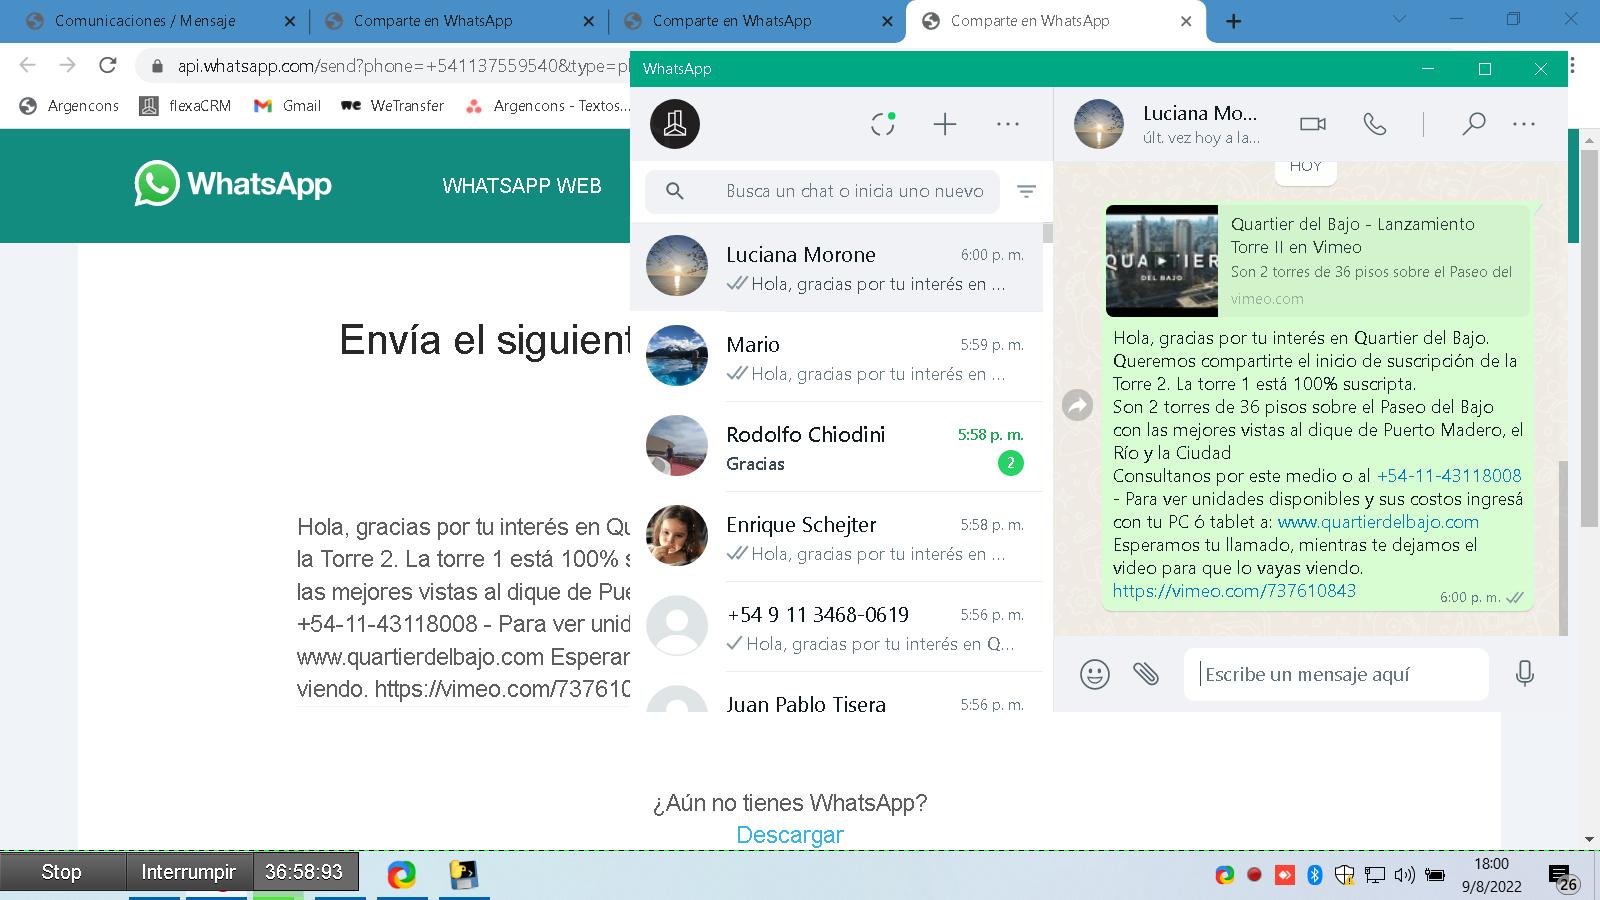Play the Quartier del Bajo video preview
1600x900 pixels.
point(1162,261)
